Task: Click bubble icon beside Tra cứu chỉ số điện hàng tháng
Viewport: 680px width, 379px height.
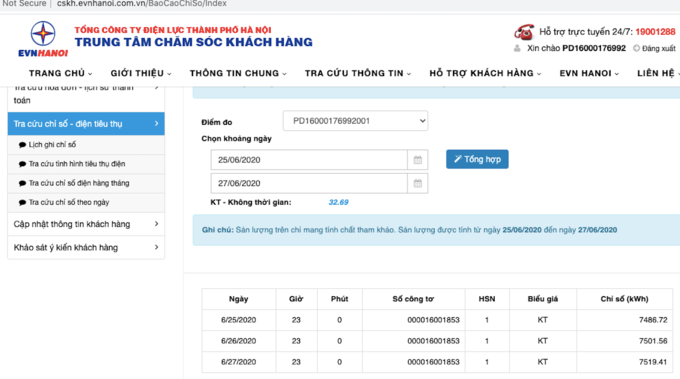Action: (23, 183)
